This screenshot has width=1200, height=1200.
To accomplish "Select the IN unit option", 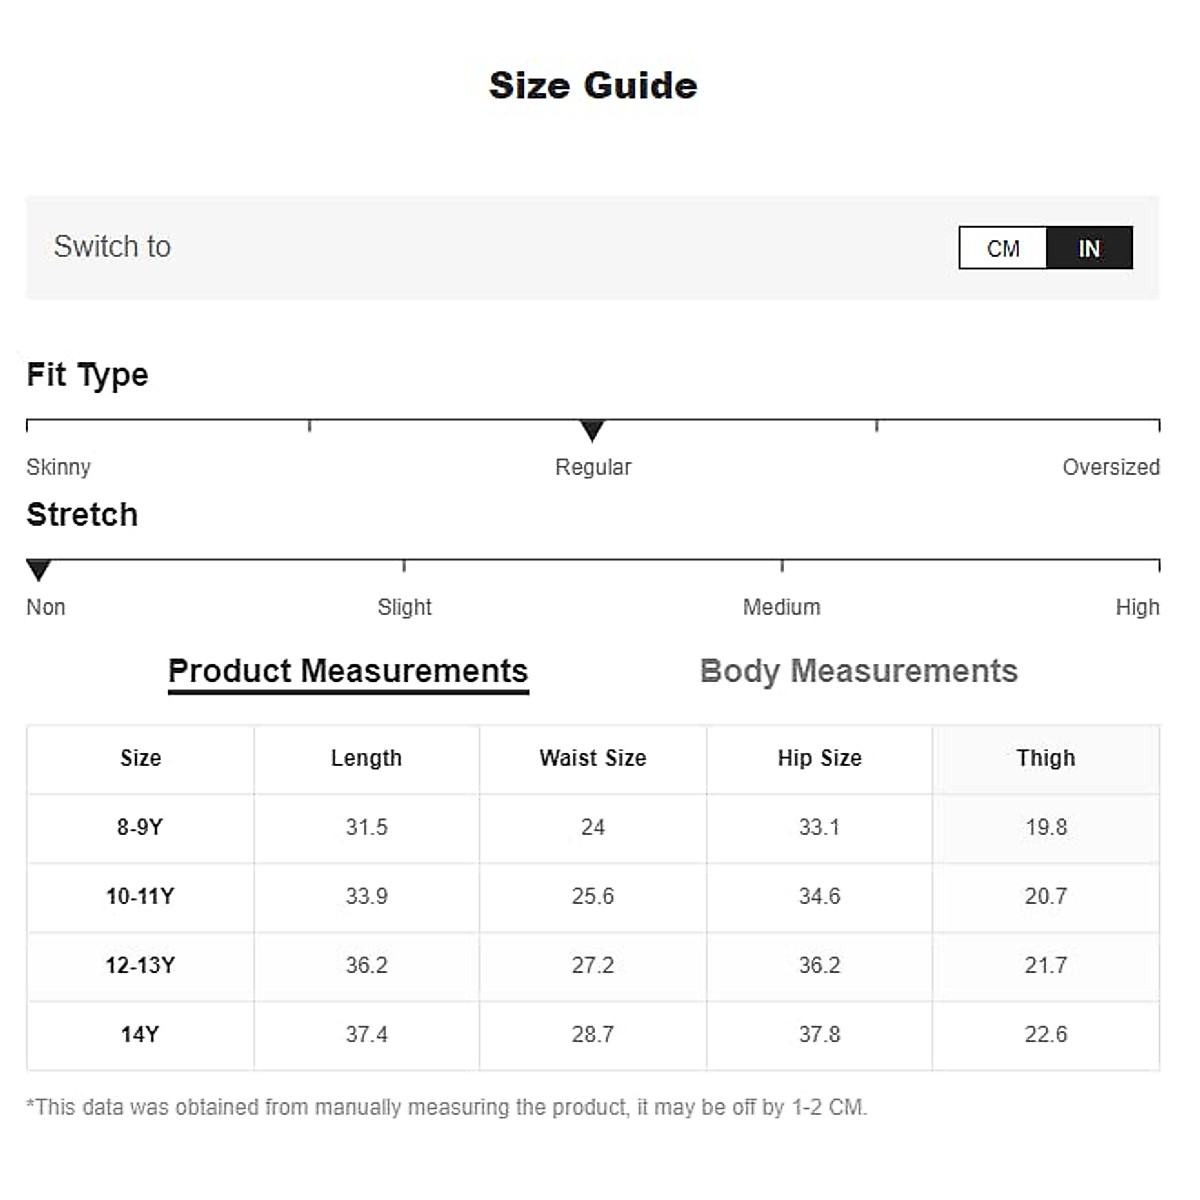I will pos(1089,248).
